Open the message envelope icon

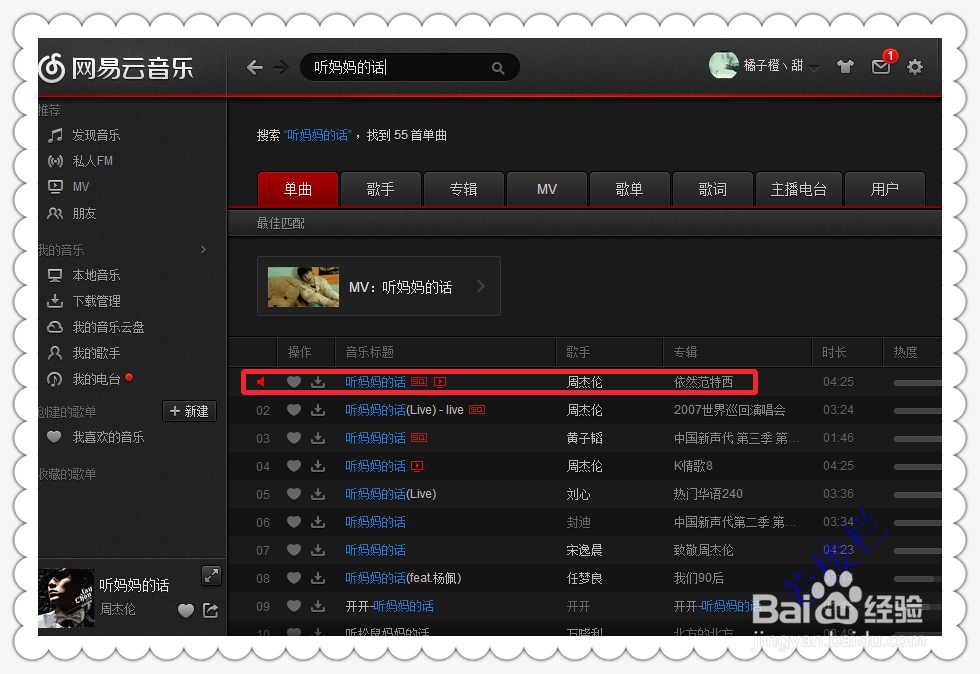coord(881,66)
